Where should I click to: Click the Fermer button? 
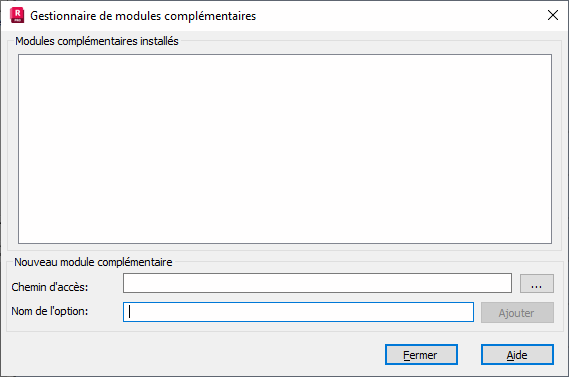click(421, 355)
